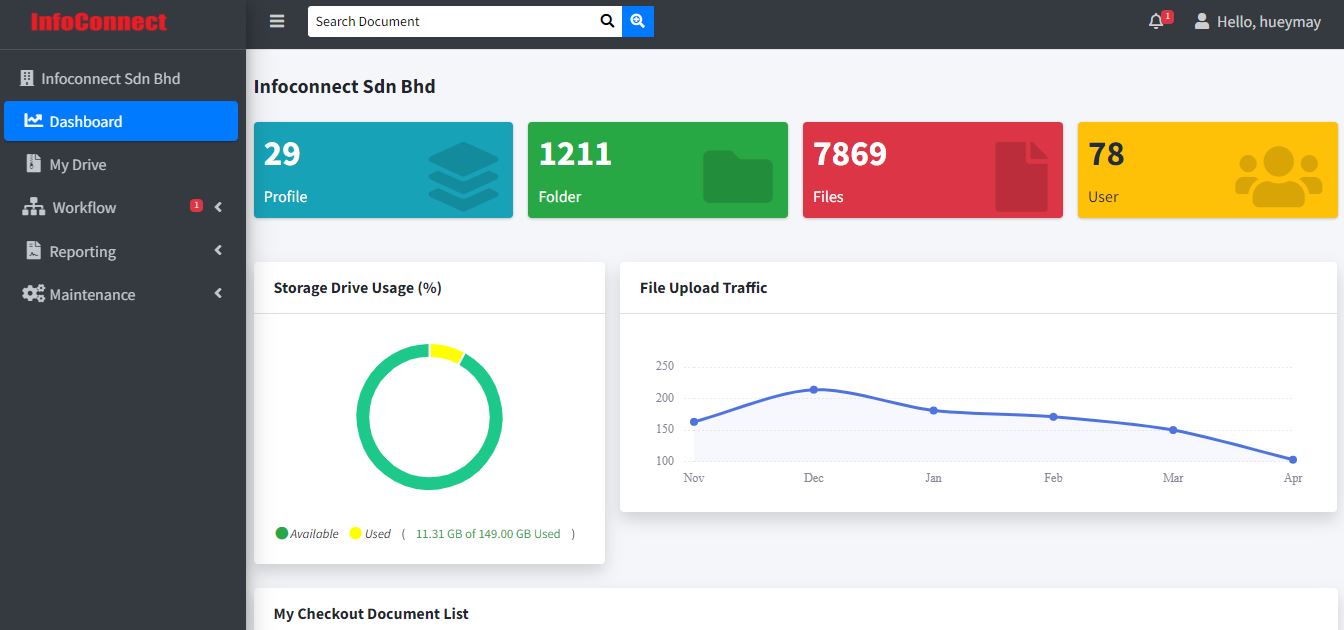Click the user profile icon beside hueymay
1344x630 pixels.
(1200, 20)
